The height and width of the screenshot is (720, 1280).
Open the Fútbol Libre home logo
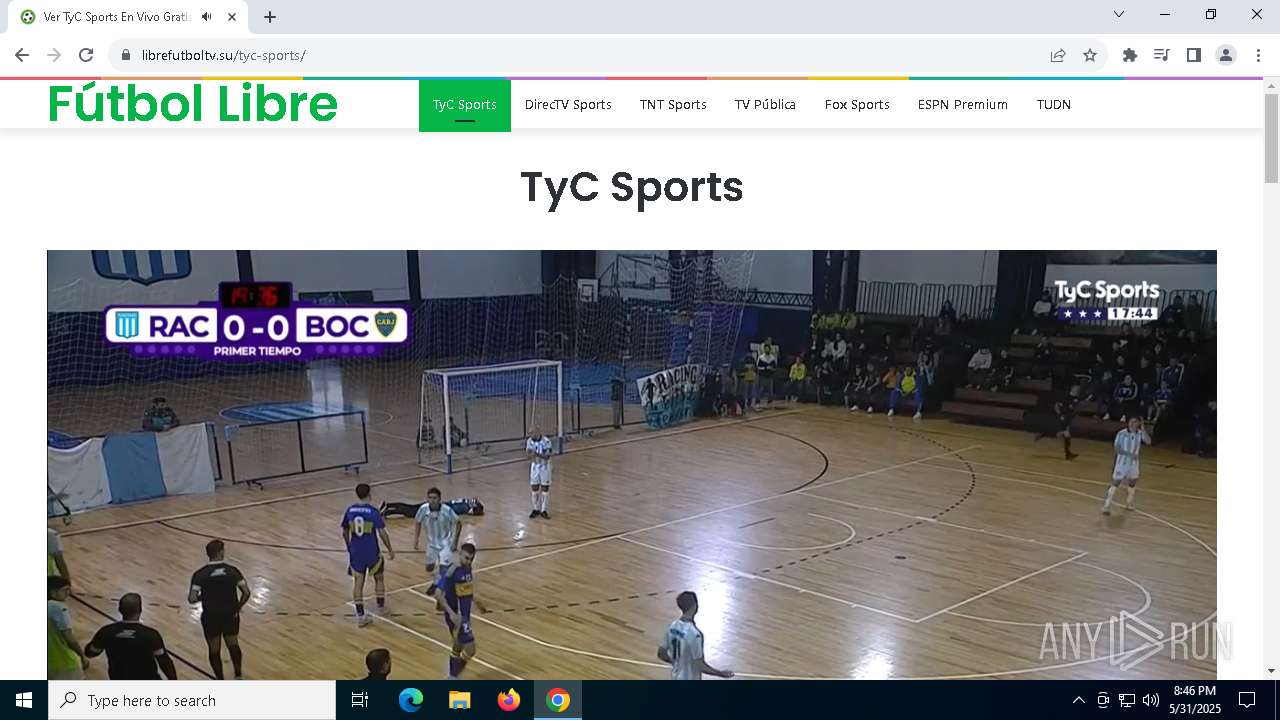(193, 103)
